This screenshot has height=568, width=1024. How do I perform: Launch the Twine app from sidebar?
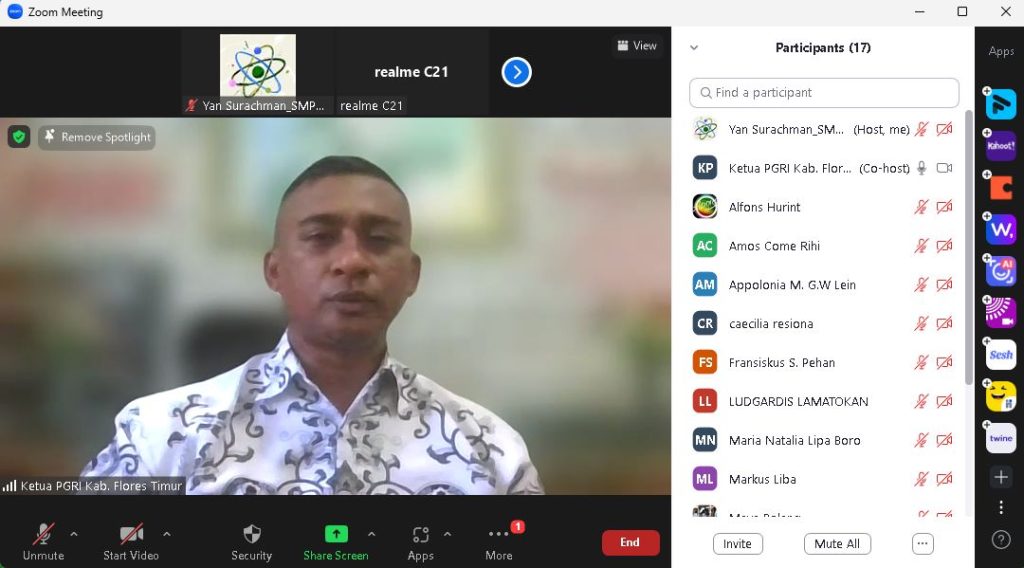point(1001,438)
